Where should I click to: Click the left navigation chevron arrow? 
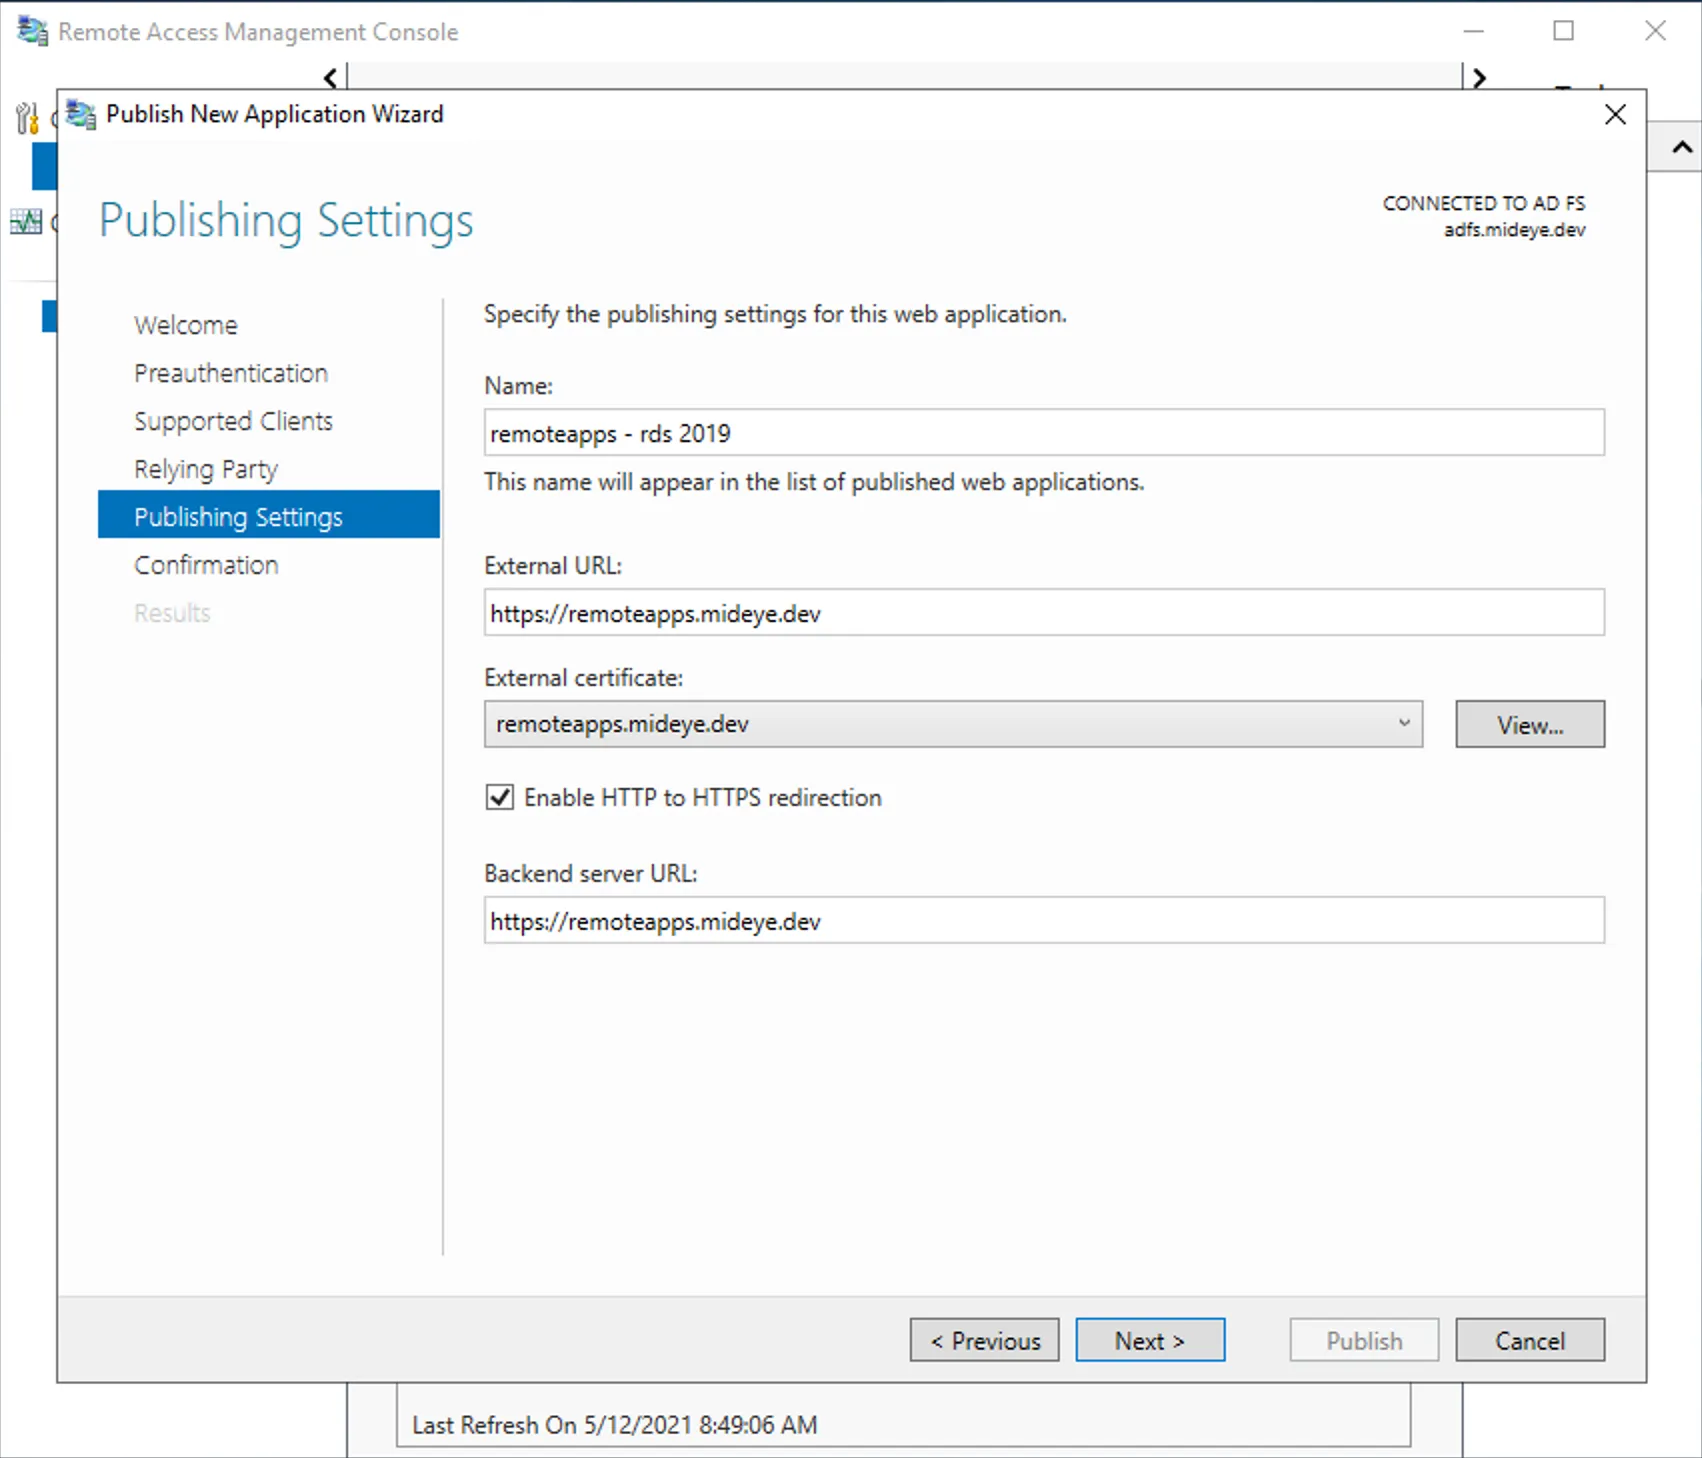pos(330,77)
